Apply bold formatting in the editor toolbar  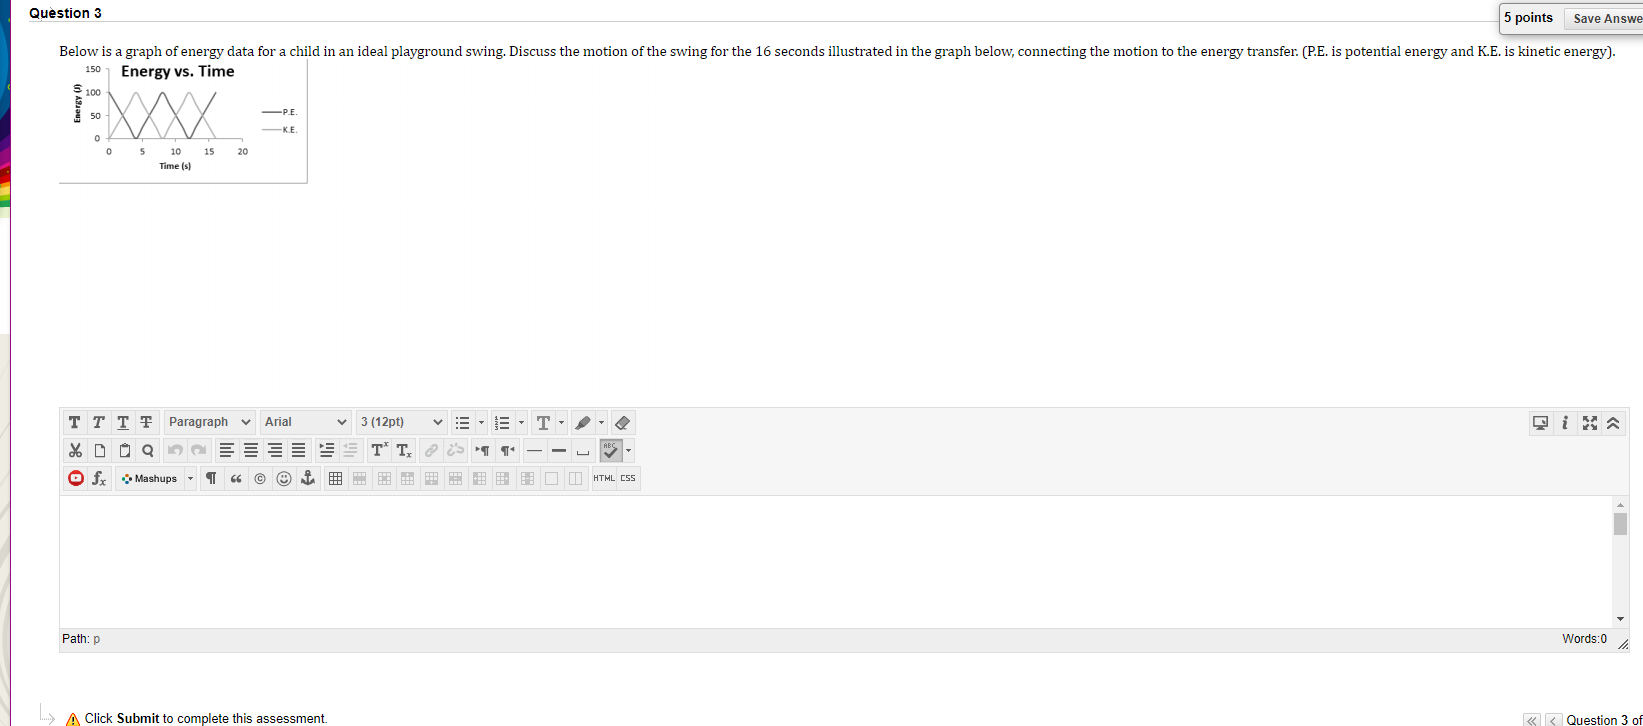[75, 423]
